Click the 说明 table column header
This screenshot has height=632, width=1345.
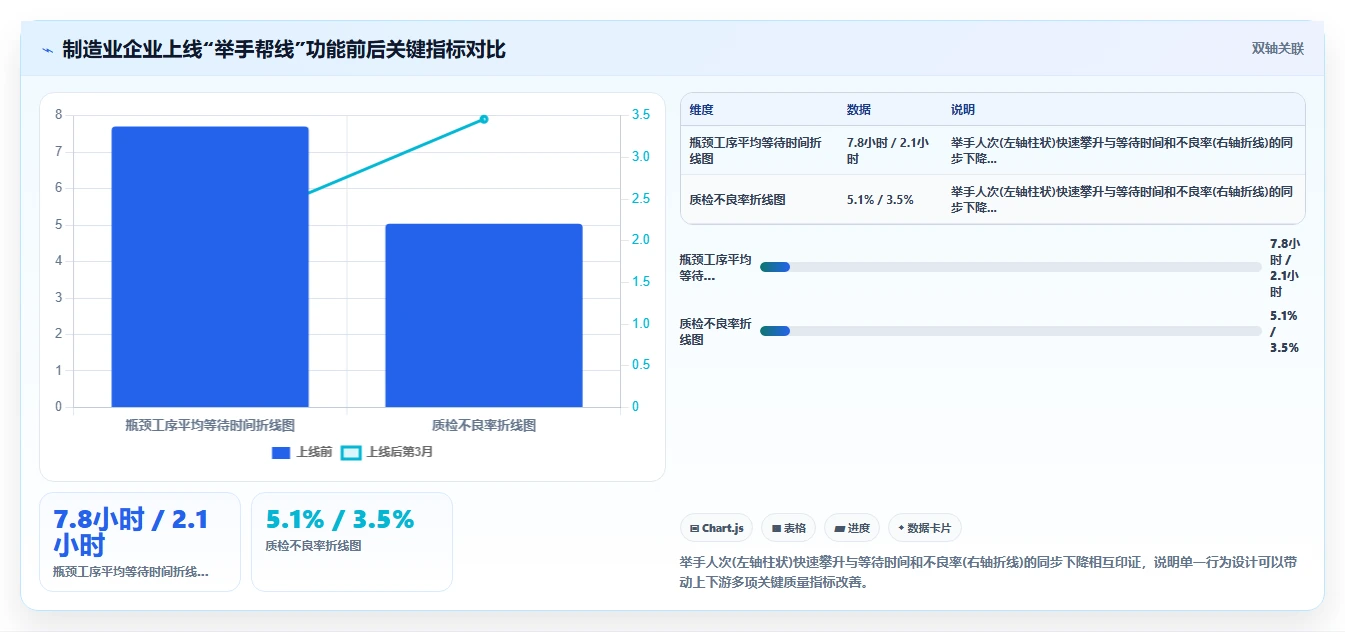[962, 110]
